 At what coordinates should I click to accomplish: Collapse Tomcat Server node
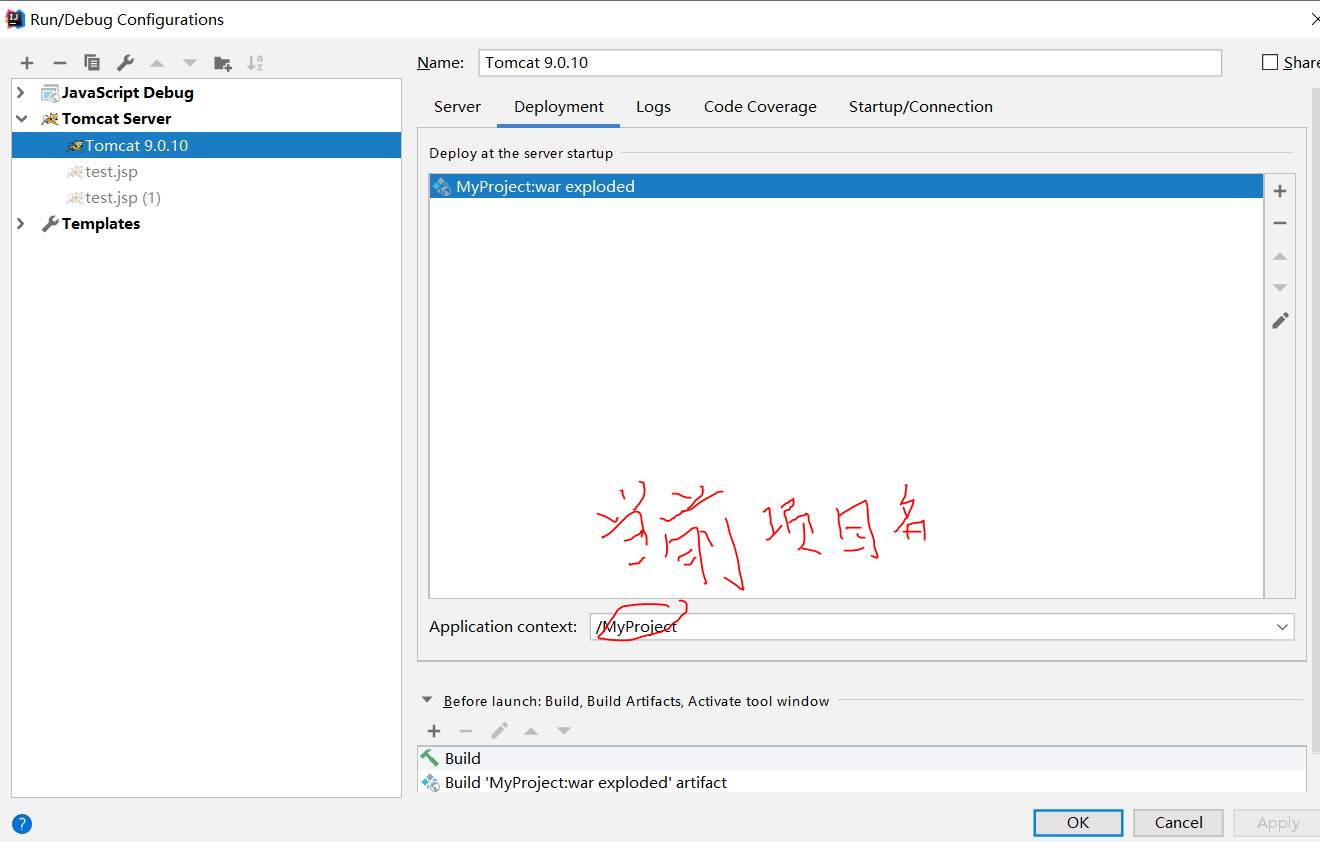pyautogui.click(x=21, y=118)
